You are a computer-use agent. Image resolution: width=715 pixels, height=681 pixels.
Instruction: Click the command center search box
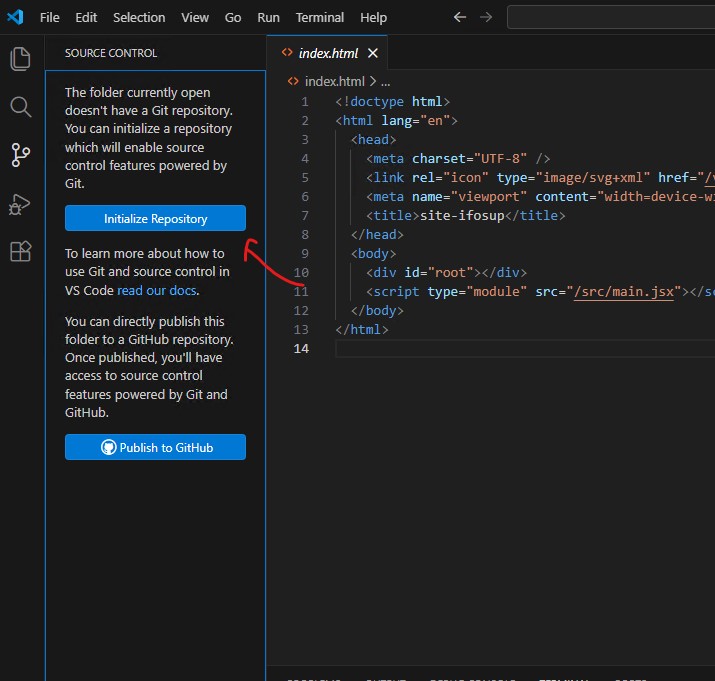coord(611,17)
